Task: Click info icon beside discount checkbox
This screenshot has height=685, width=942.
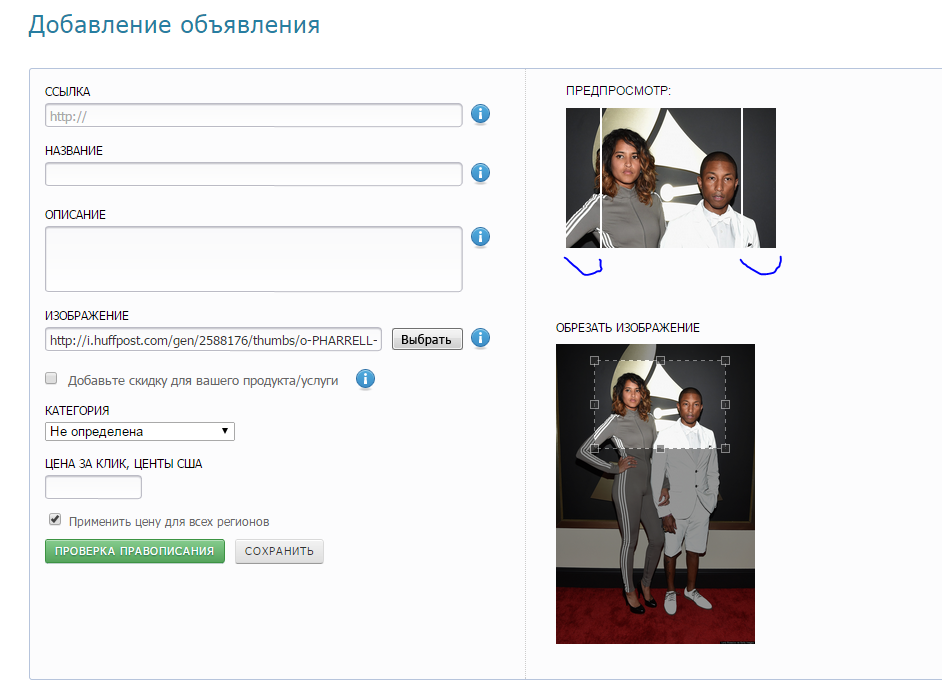Action: coord(365,379)
